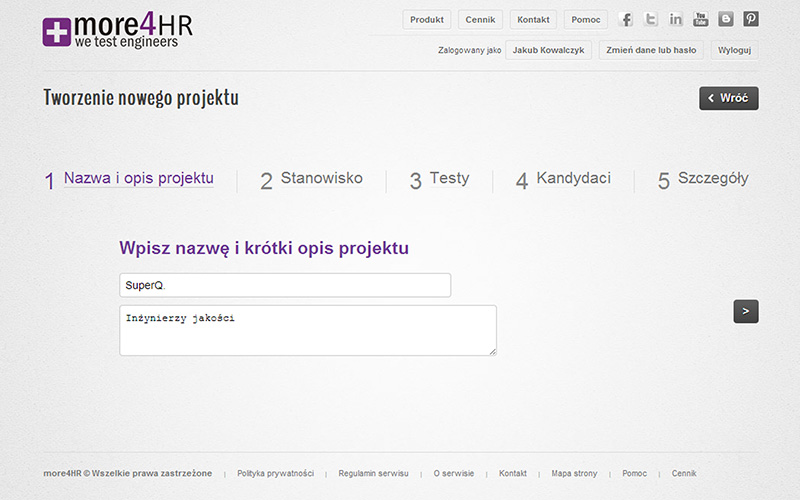The height and width of the screenshot is (500, 800).
Task: Go to next step with arrow button
Action: click(746, 311)
